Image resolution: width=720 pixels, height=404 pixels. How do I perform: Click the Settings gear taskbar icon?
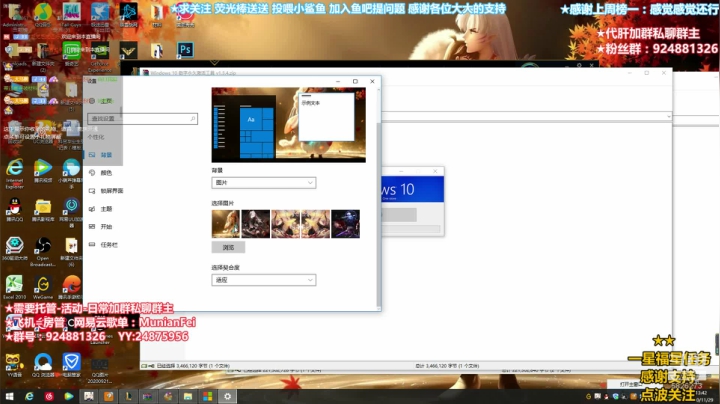[x=227, y=396]
